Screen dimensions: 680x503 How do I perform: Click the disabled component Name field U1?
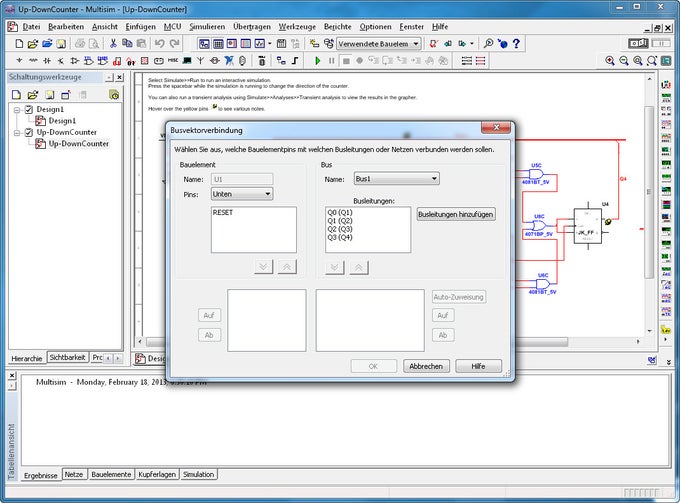click(x=242, y=179)
